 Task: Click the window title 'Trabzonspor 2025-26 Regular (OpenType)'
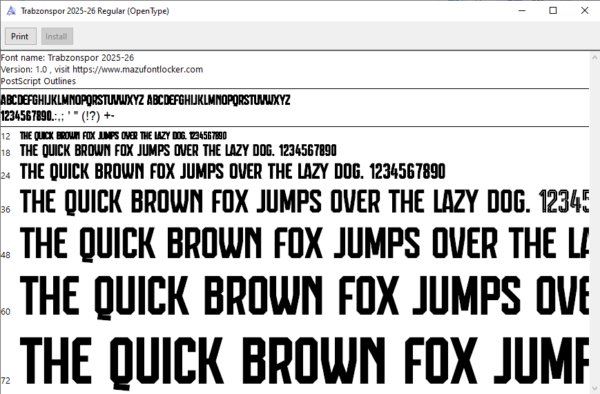pos(95,11)
